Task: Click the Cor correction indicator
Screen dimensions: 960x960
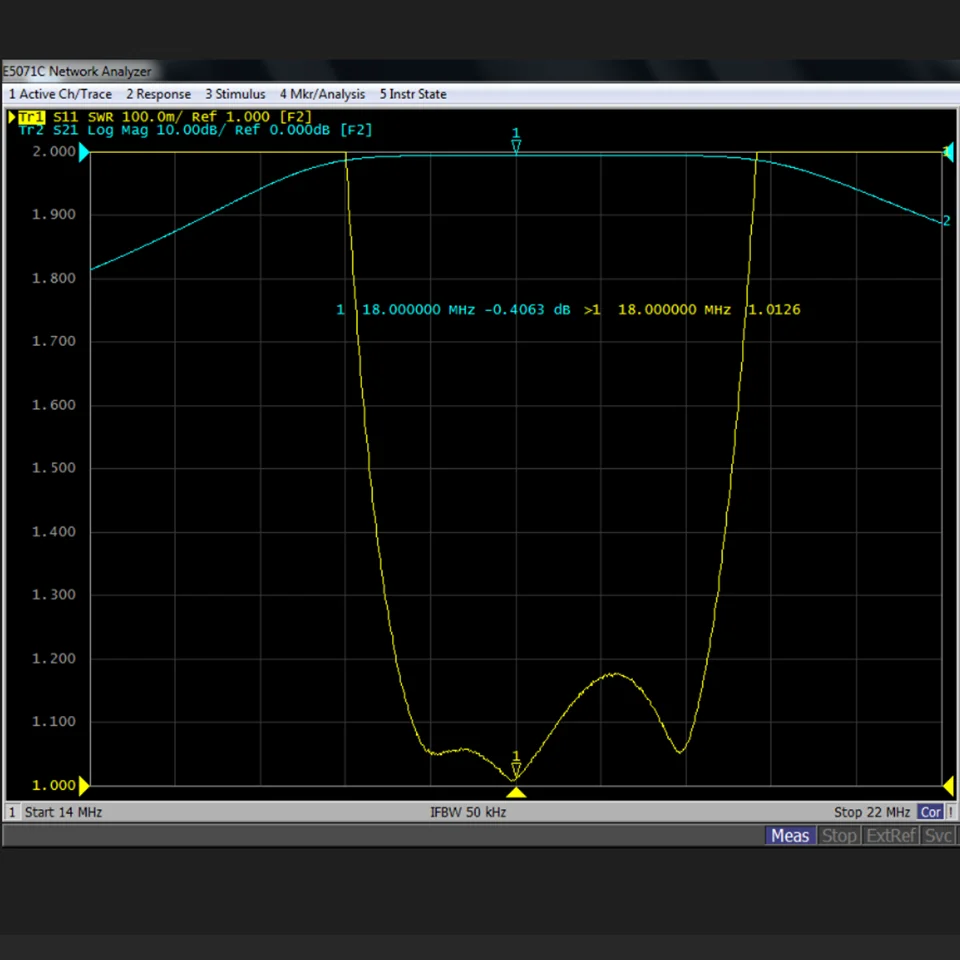Action: [930, 812]
